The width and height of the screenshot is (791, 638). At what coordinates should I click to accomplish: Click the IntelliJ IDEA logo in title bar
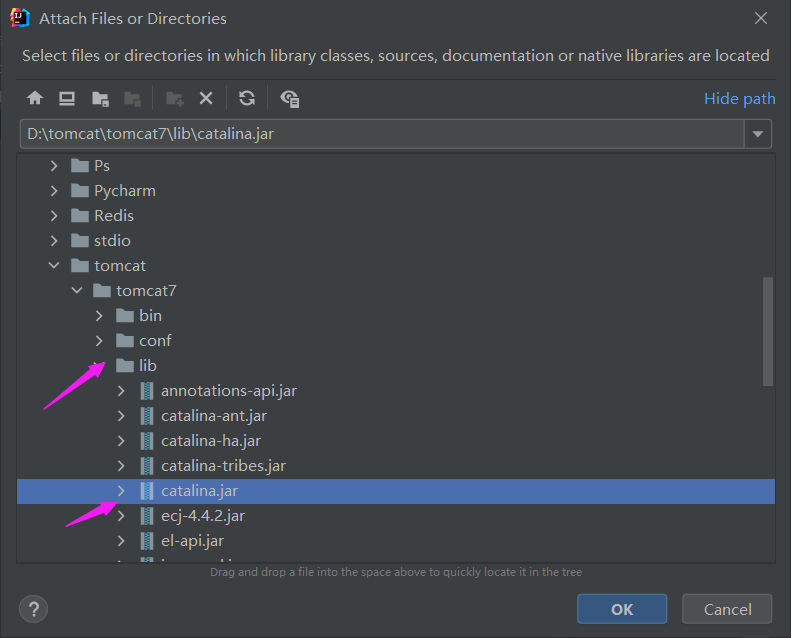tap(20, 18)
